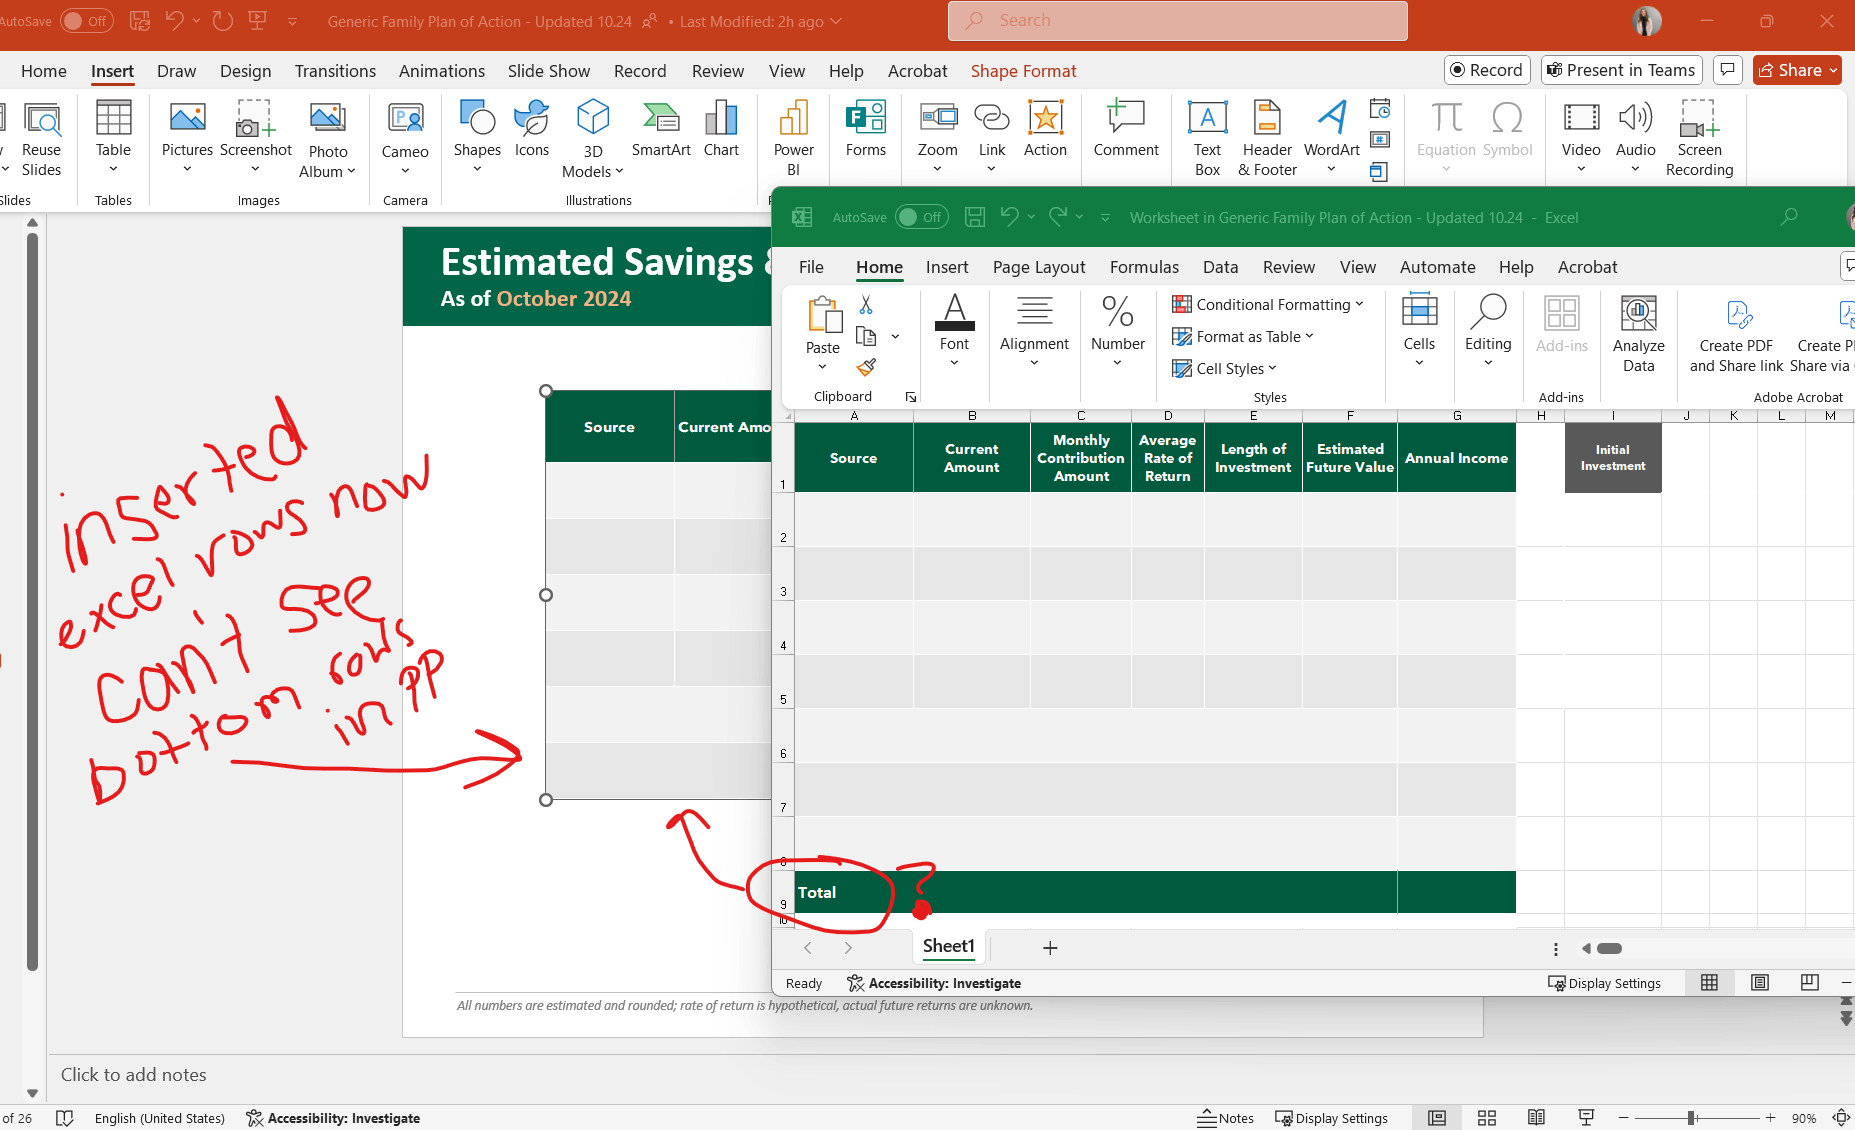Click Analyze Data in Excel
The height and width of the screenshot is (1130, 1855).
(x=1638, y=335)
